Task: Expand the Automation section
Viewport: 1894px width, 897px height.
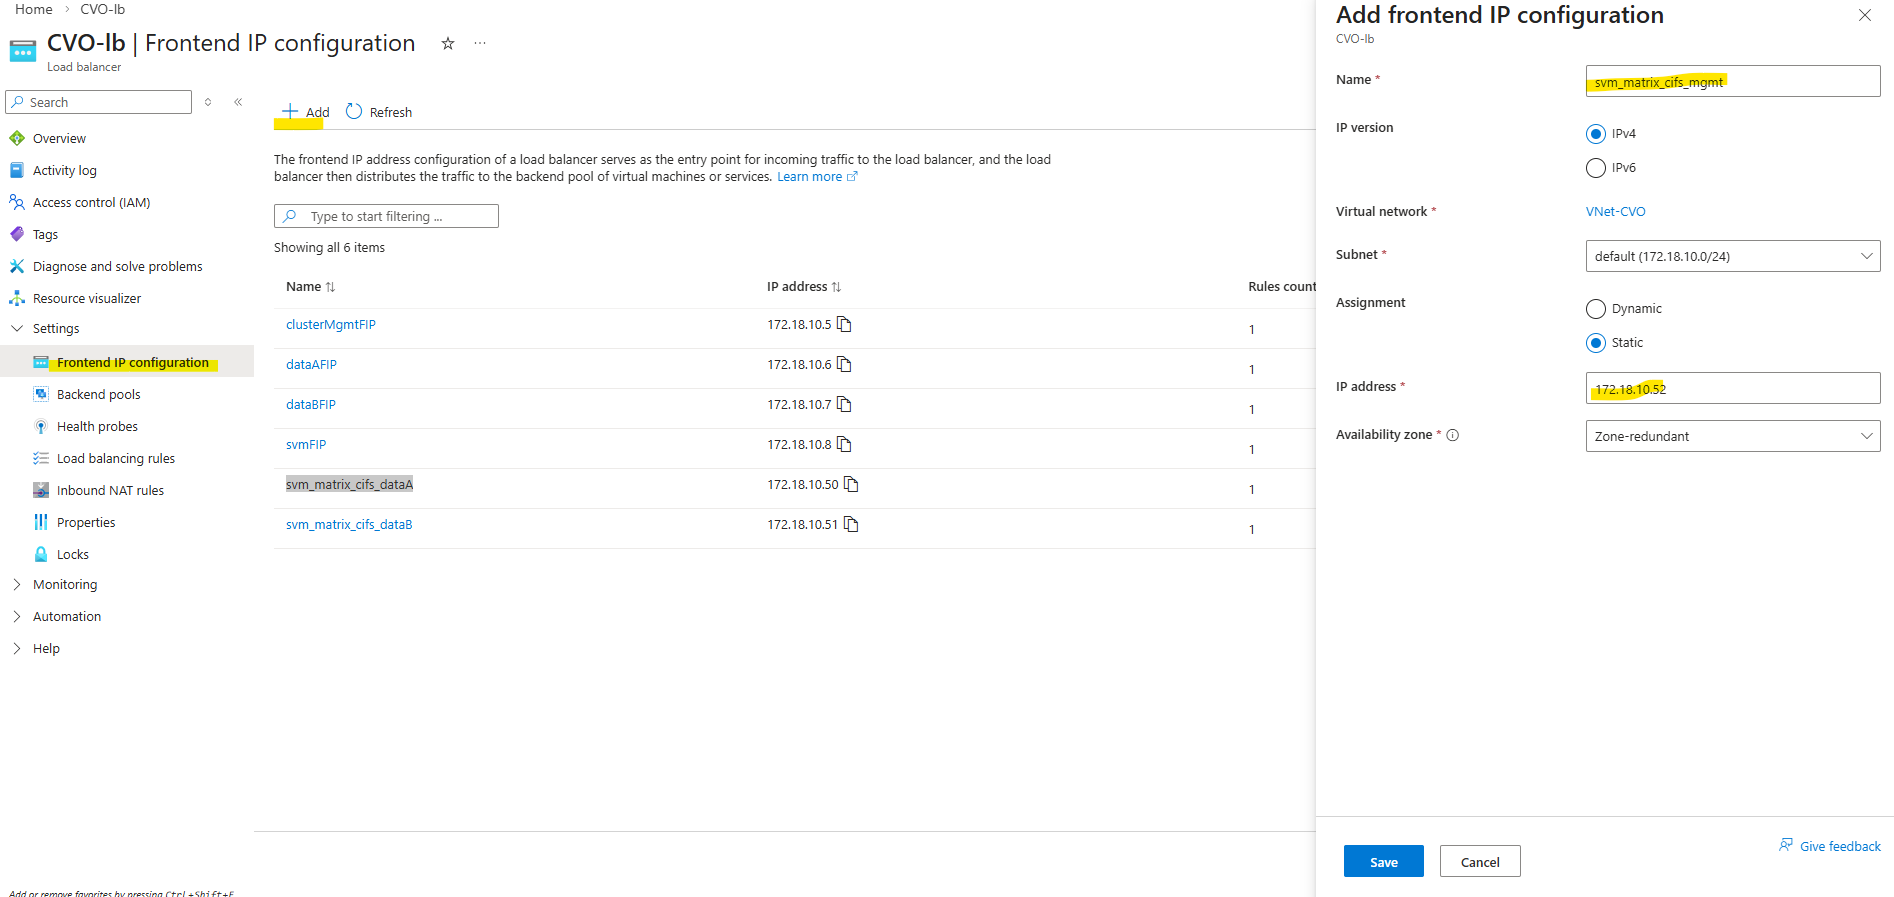Action: tap(17, 616)
